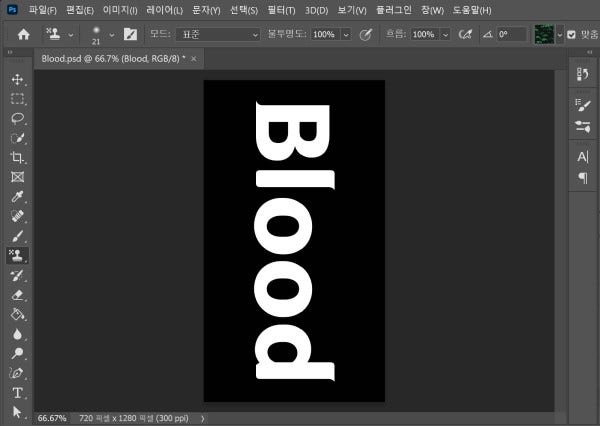Open the History panel icon
The width and height of the screenshot is (600, 426).
[x=582, y=74]
